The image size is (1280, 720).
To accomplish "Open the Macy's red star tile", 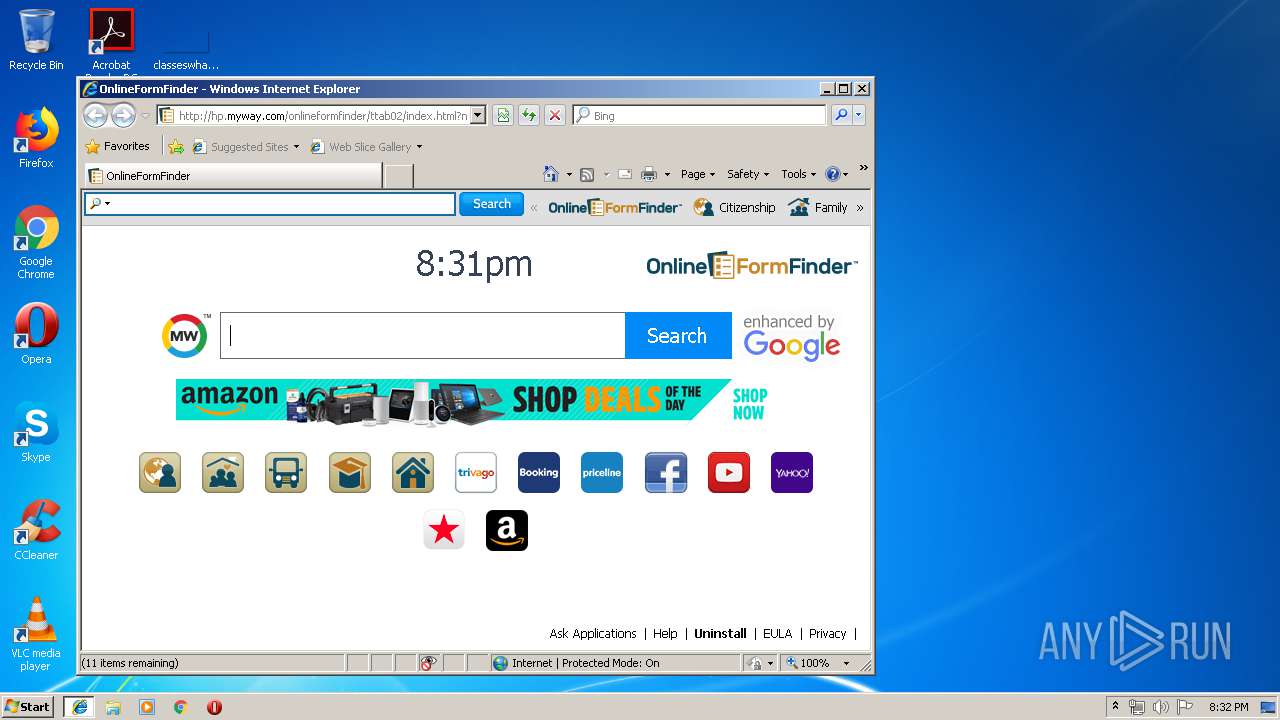I will [x=444, y=530].
